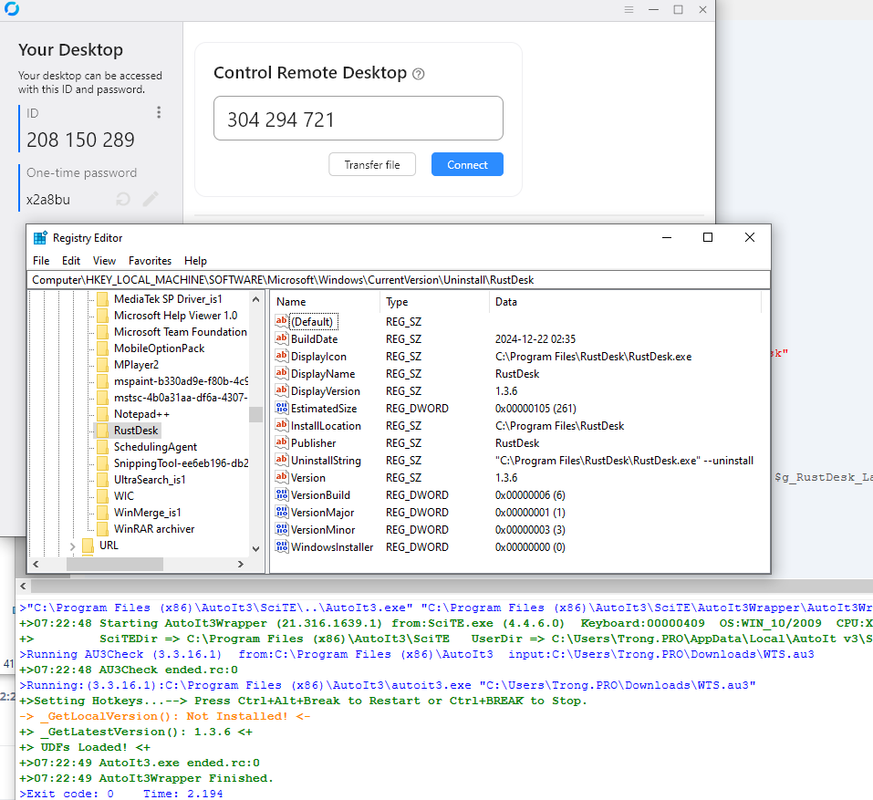Click the data value 2024-12-22 02:35
This screenshot has height=800, width=873.
click(535, 339)
